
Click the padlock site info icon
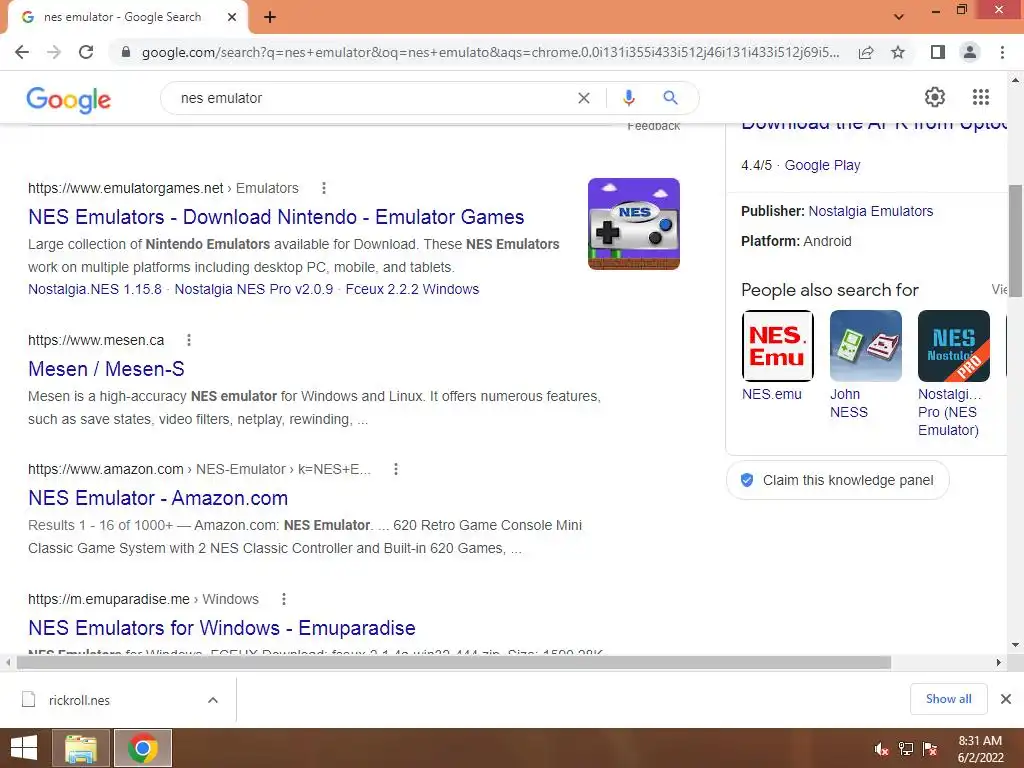(x=126, y=52)
